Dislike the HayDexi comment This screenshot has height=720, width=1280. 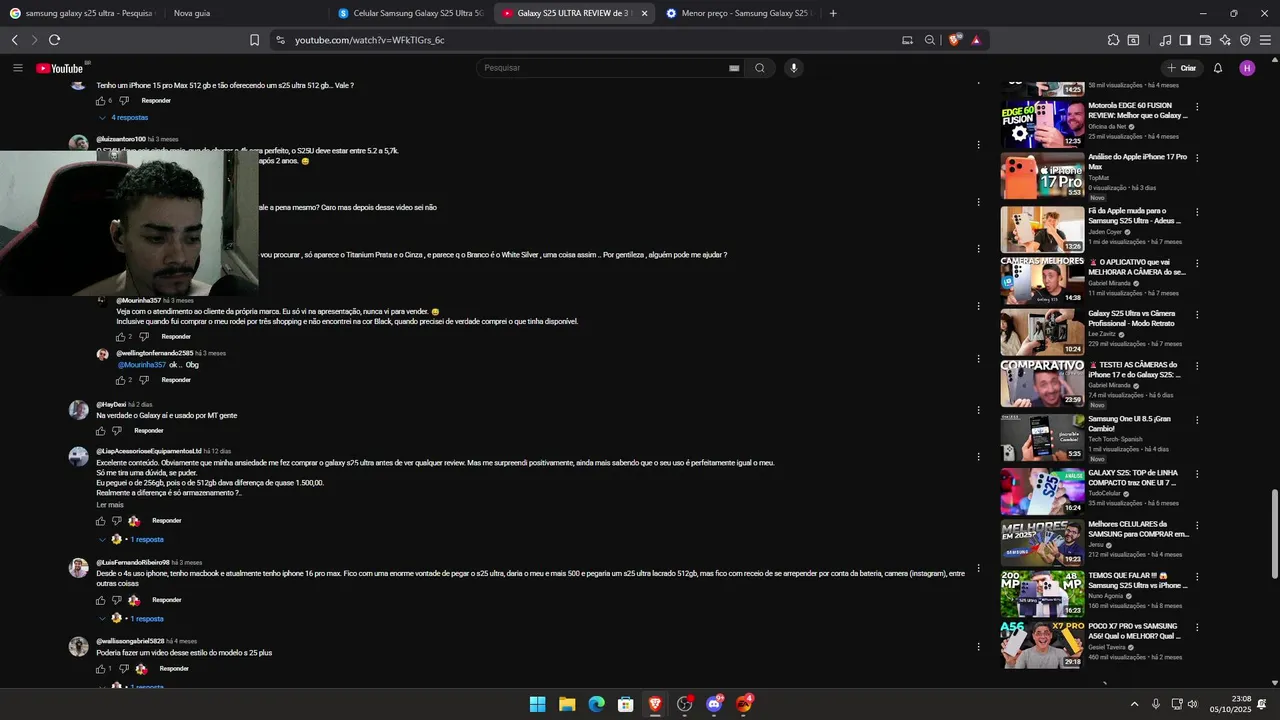point(117,431)
